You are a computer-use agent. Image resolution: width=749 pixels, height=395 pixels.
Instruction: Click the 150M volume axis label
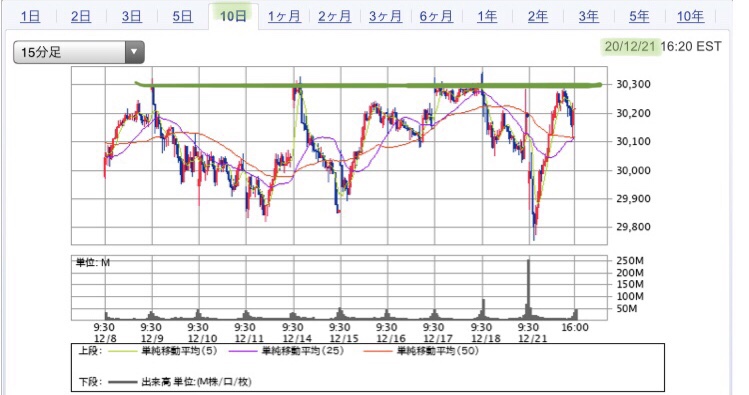click(x=630, y=284)
